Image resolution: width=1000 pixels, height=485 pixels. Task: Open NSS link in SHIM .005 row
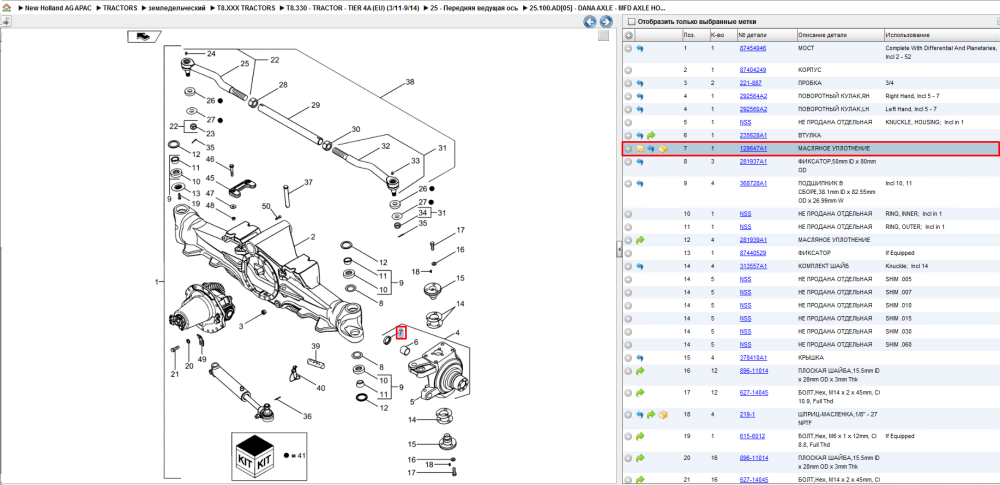[745, 280]
